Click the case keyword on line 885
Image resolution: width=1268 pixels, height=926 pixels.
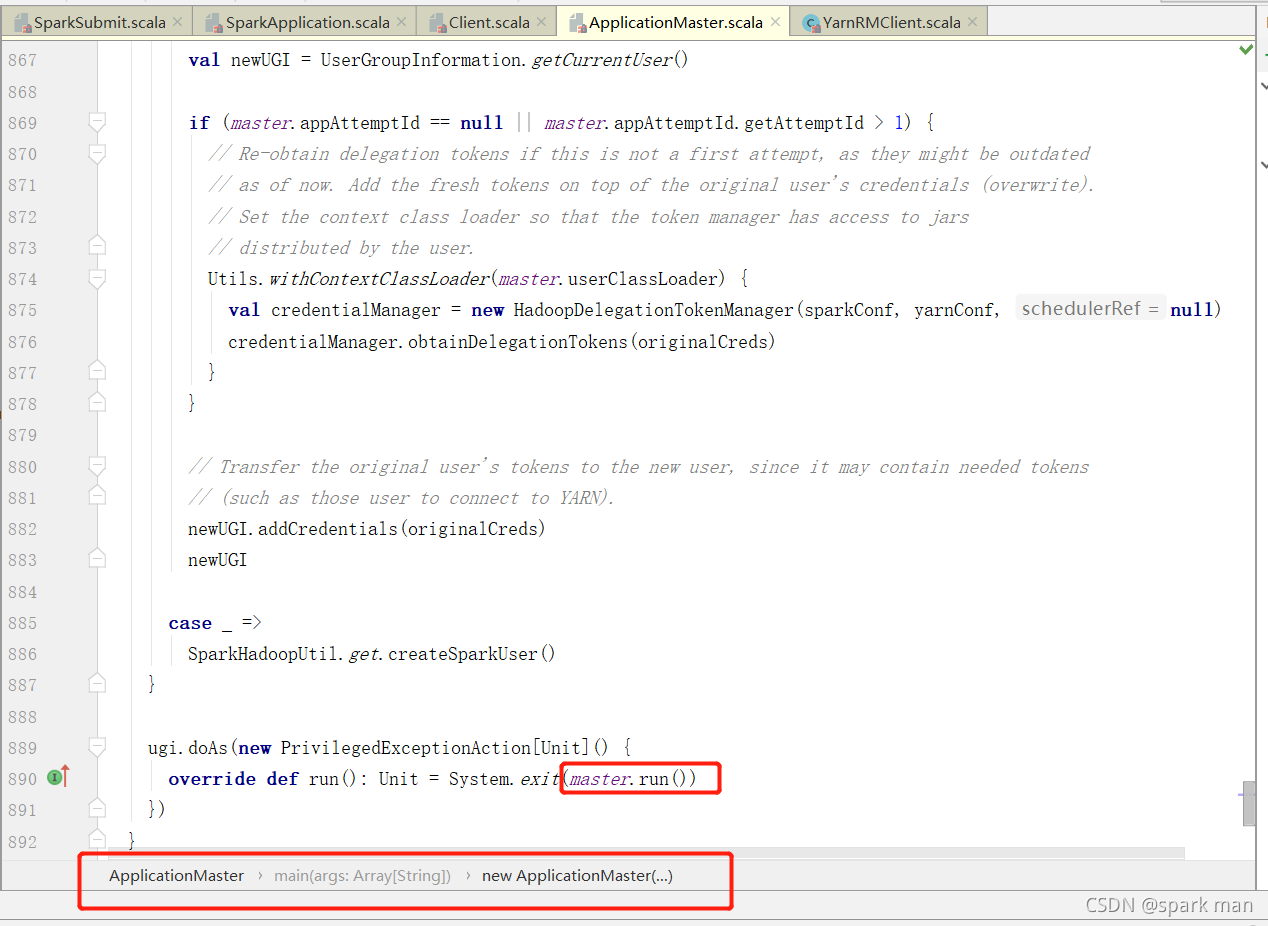click(x=190, y=623)
